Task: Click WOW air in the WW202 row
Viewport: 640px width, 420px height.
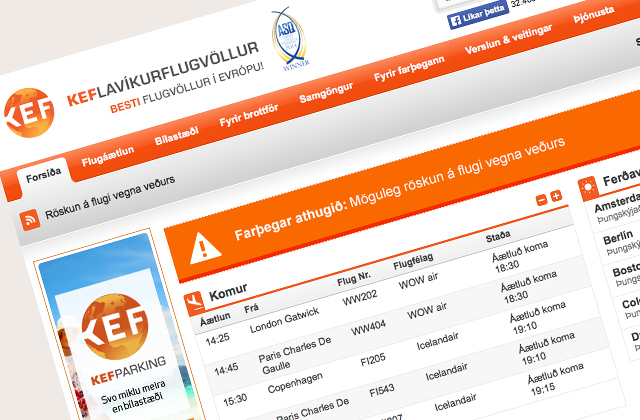Action: [x=418, y=281]
